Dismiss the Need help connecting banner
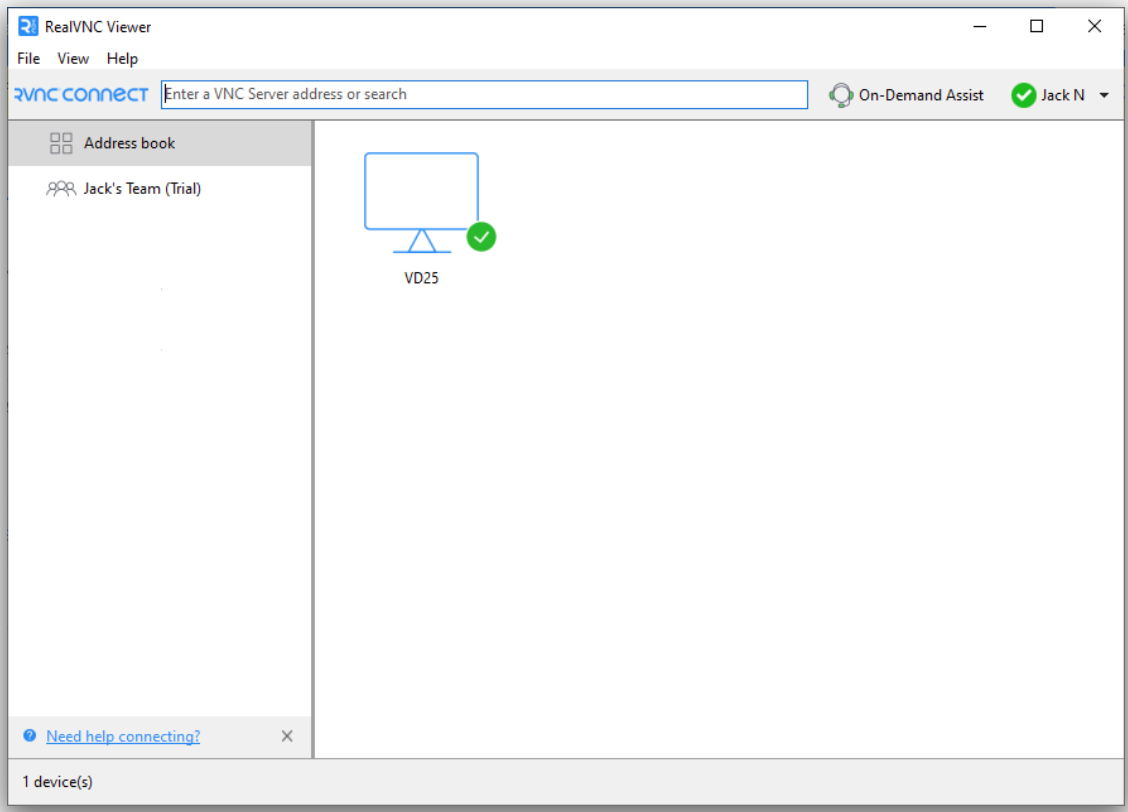The height and width of the screenshot is (812, 1128). 287,736
